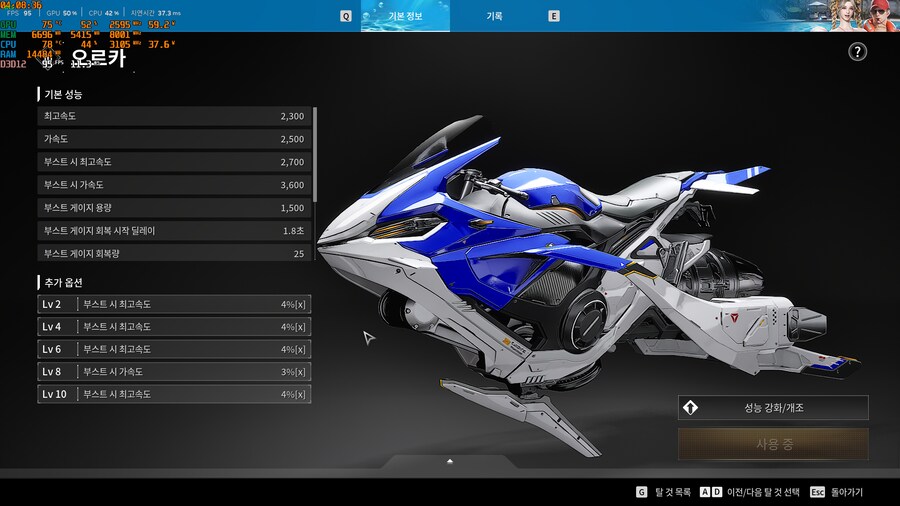Click the 사용 중 button
The image size is (900, 506).
coord(773,444)
